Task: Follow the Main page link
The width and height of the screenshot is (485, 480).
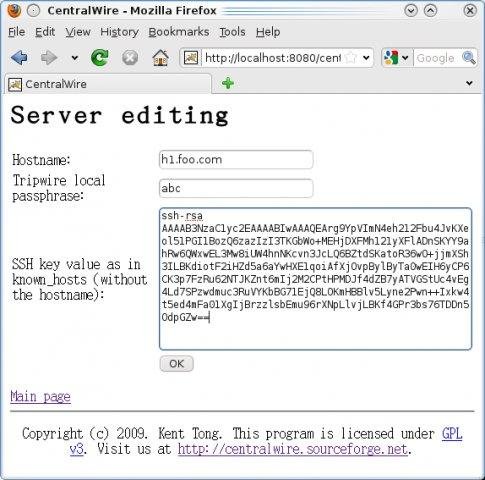Action: pyautogui.click(x=40, y=397)
